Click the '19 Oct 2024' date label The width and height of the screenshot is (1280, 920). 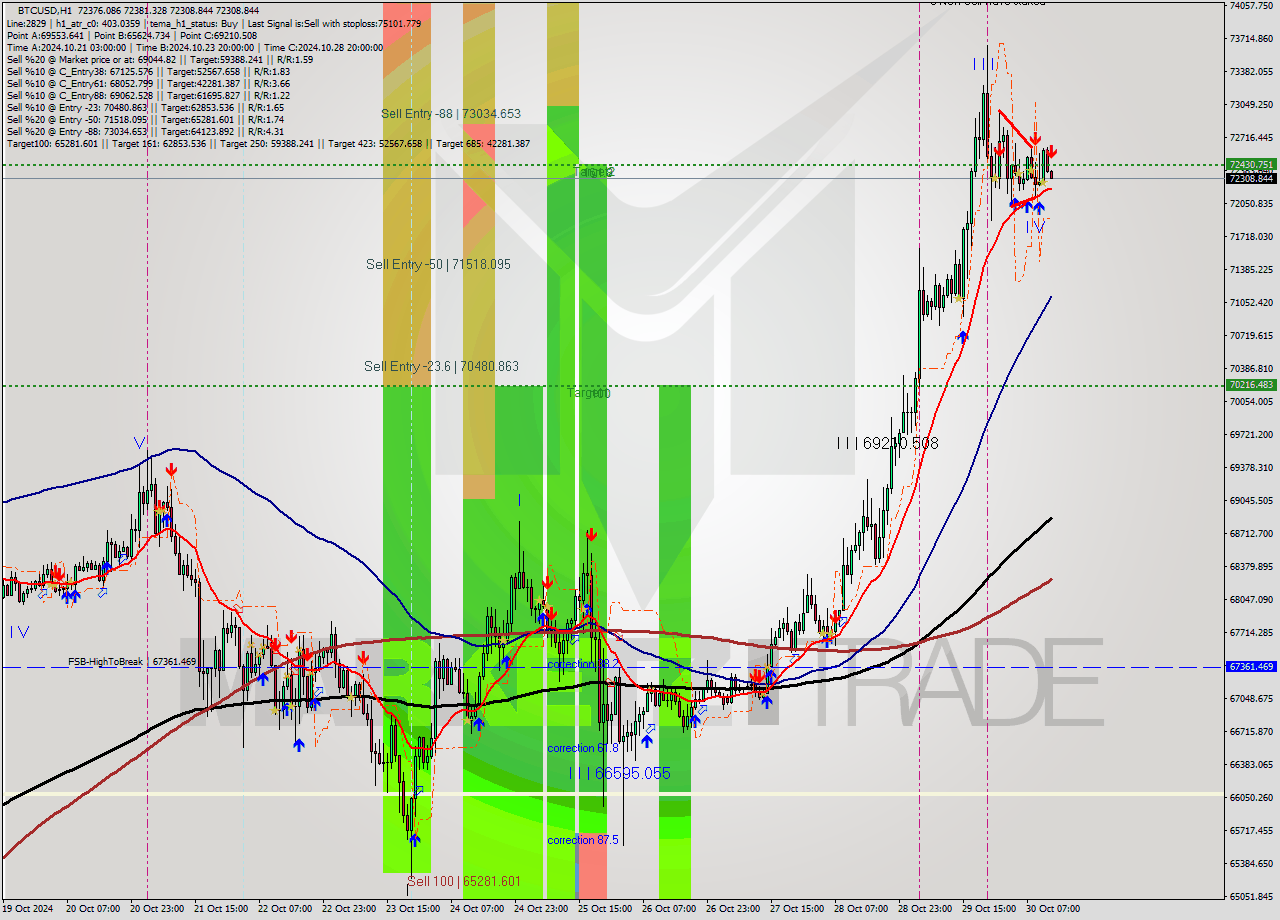[x=30, y=909]
